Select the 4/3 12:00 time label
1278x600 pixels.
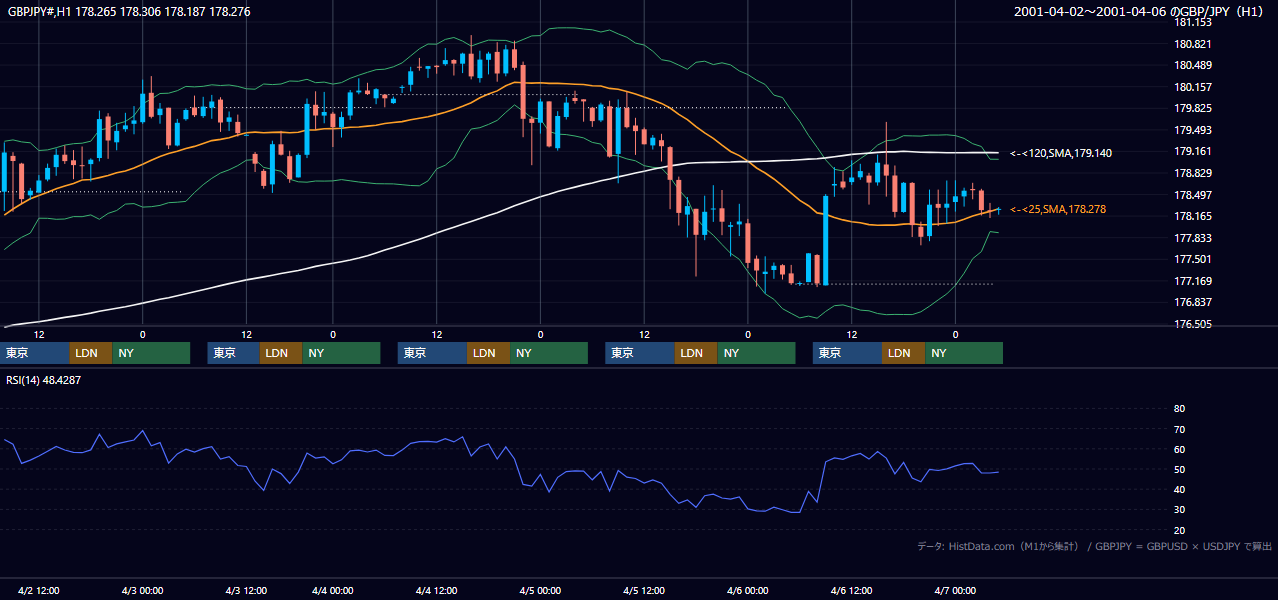pos(246,590)
